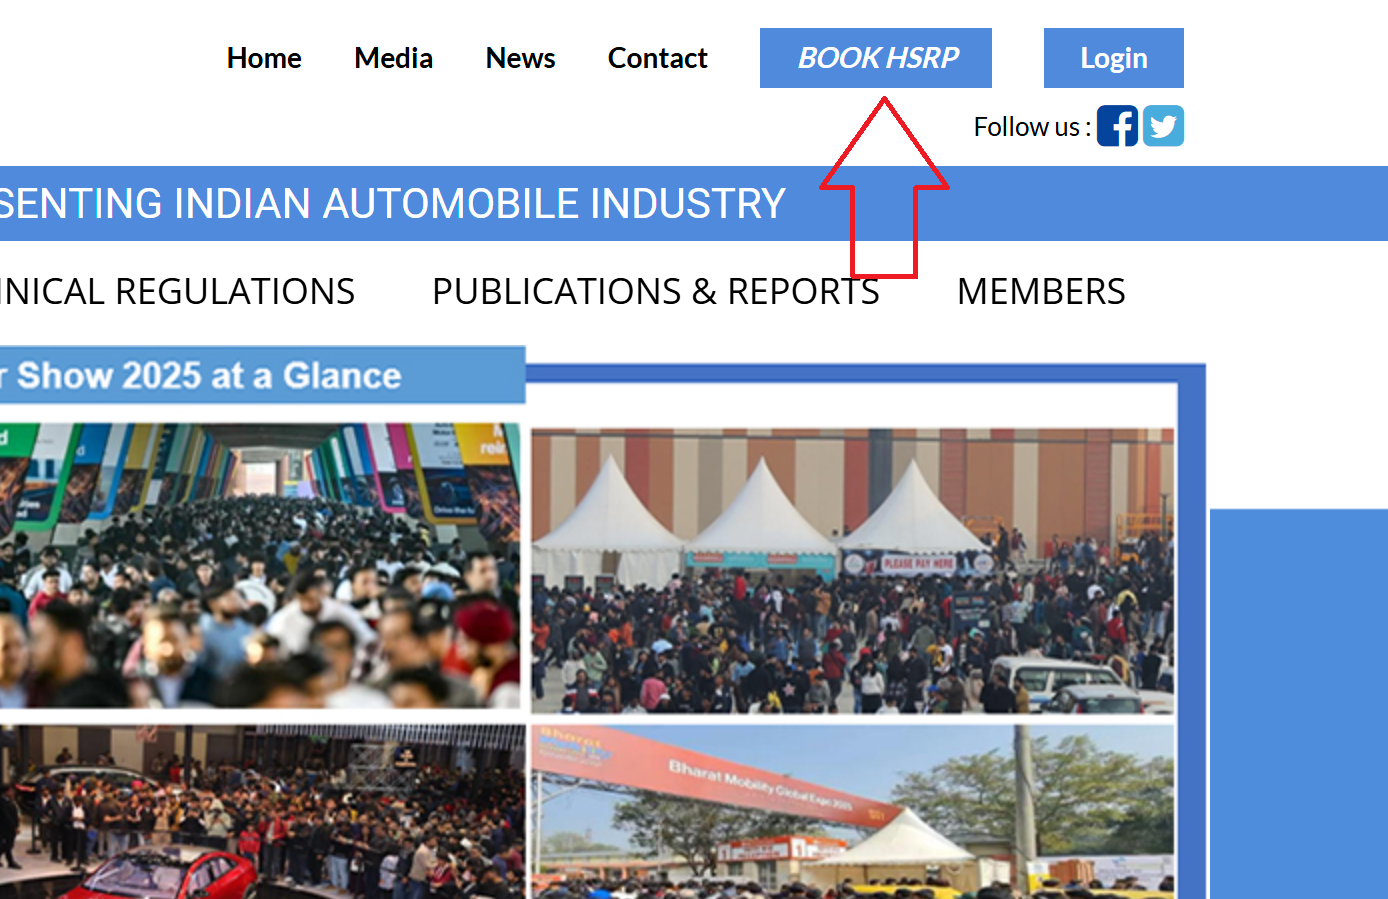Image resolution: width=1388 pixels, height=899 pixels.
Task: Click the BOOK HSRP button
Action: (x=875, y=57)
